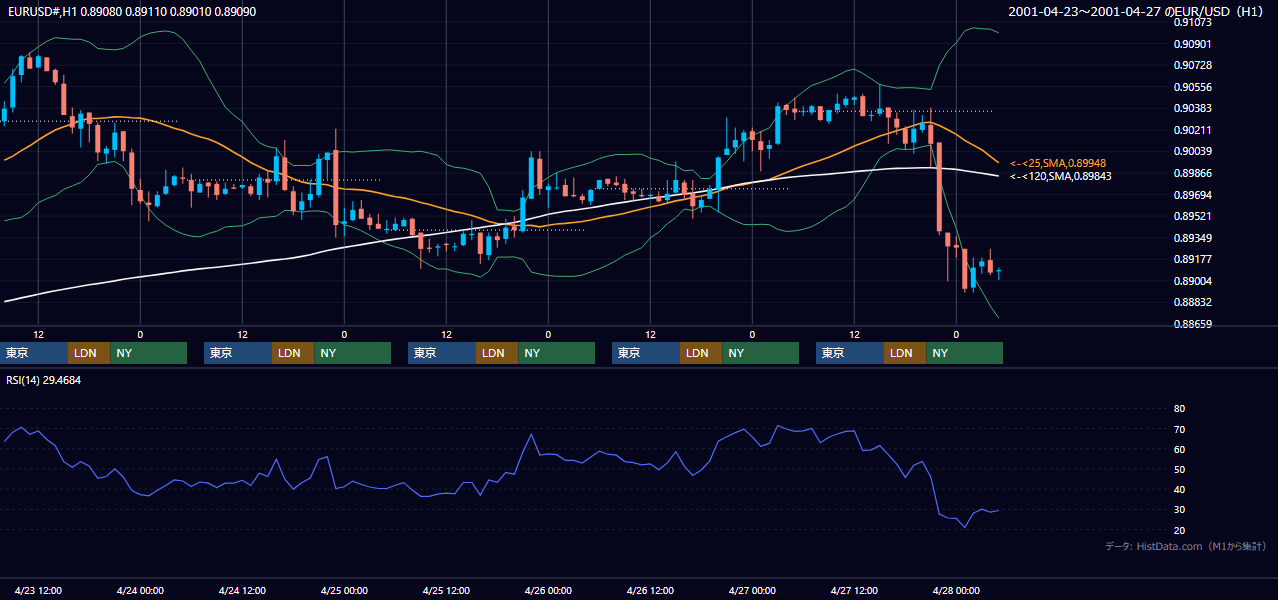
Task: Click price axis value 0.90211
Action: pyautogui.click(x=1192, y=130)
